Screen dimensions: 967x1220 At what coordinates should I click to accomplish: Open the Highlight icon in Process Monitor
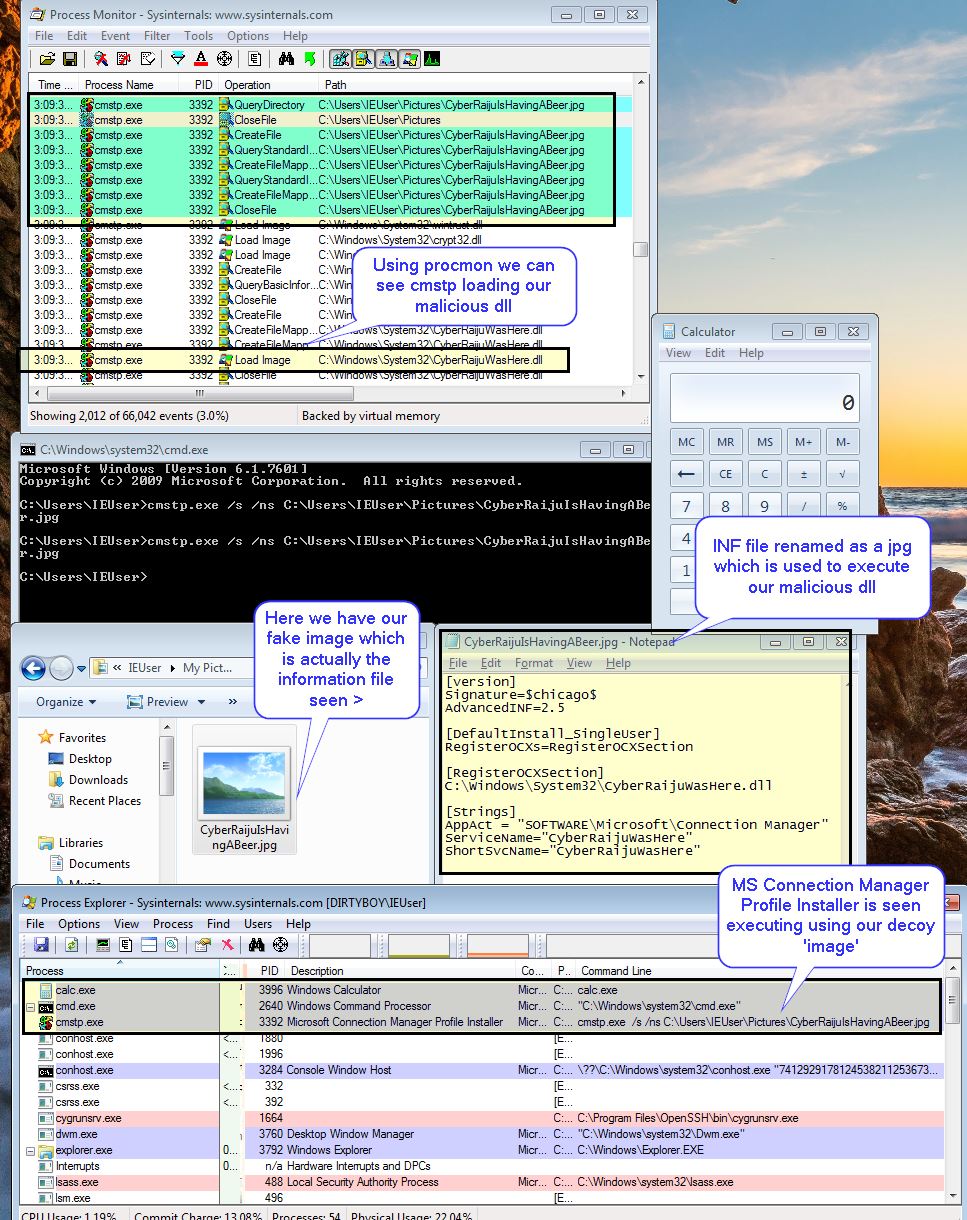[201, 59]
